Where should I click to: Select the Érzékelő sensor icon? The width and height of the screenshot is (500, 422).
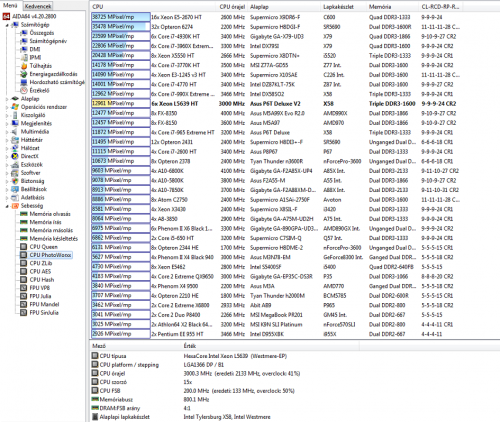coord(23,90)
